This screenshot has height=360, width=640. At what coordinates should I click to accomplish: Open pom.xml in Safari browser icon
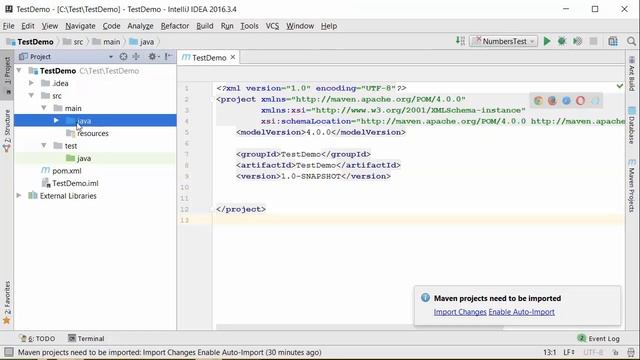[x=566, y=101]
